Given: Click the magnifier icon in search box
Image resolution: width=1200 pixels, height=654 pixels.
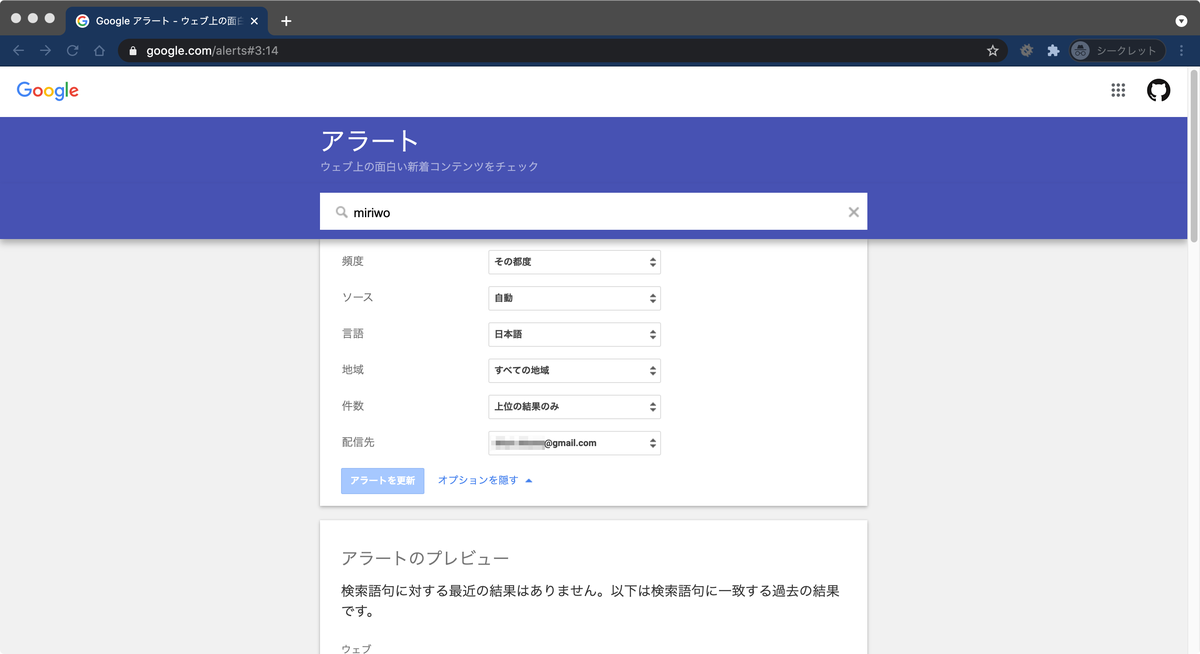Looking at the screenshot, I should [341, 212].
